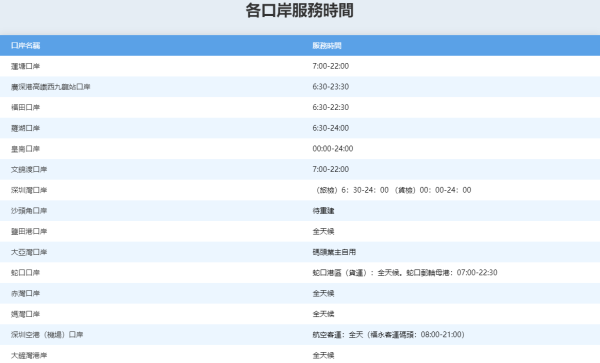Select the 大鏟灣港岸 row name
Screen dimensions: 600x363
pos(29,355)
